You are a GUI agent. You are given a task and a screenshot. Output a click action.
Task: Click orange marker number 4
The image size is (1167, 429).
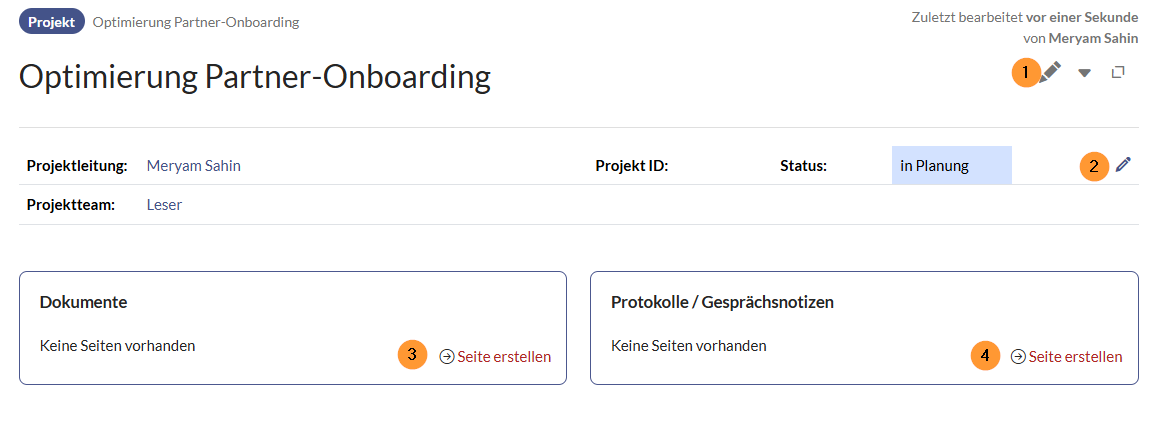coord(985,355)
